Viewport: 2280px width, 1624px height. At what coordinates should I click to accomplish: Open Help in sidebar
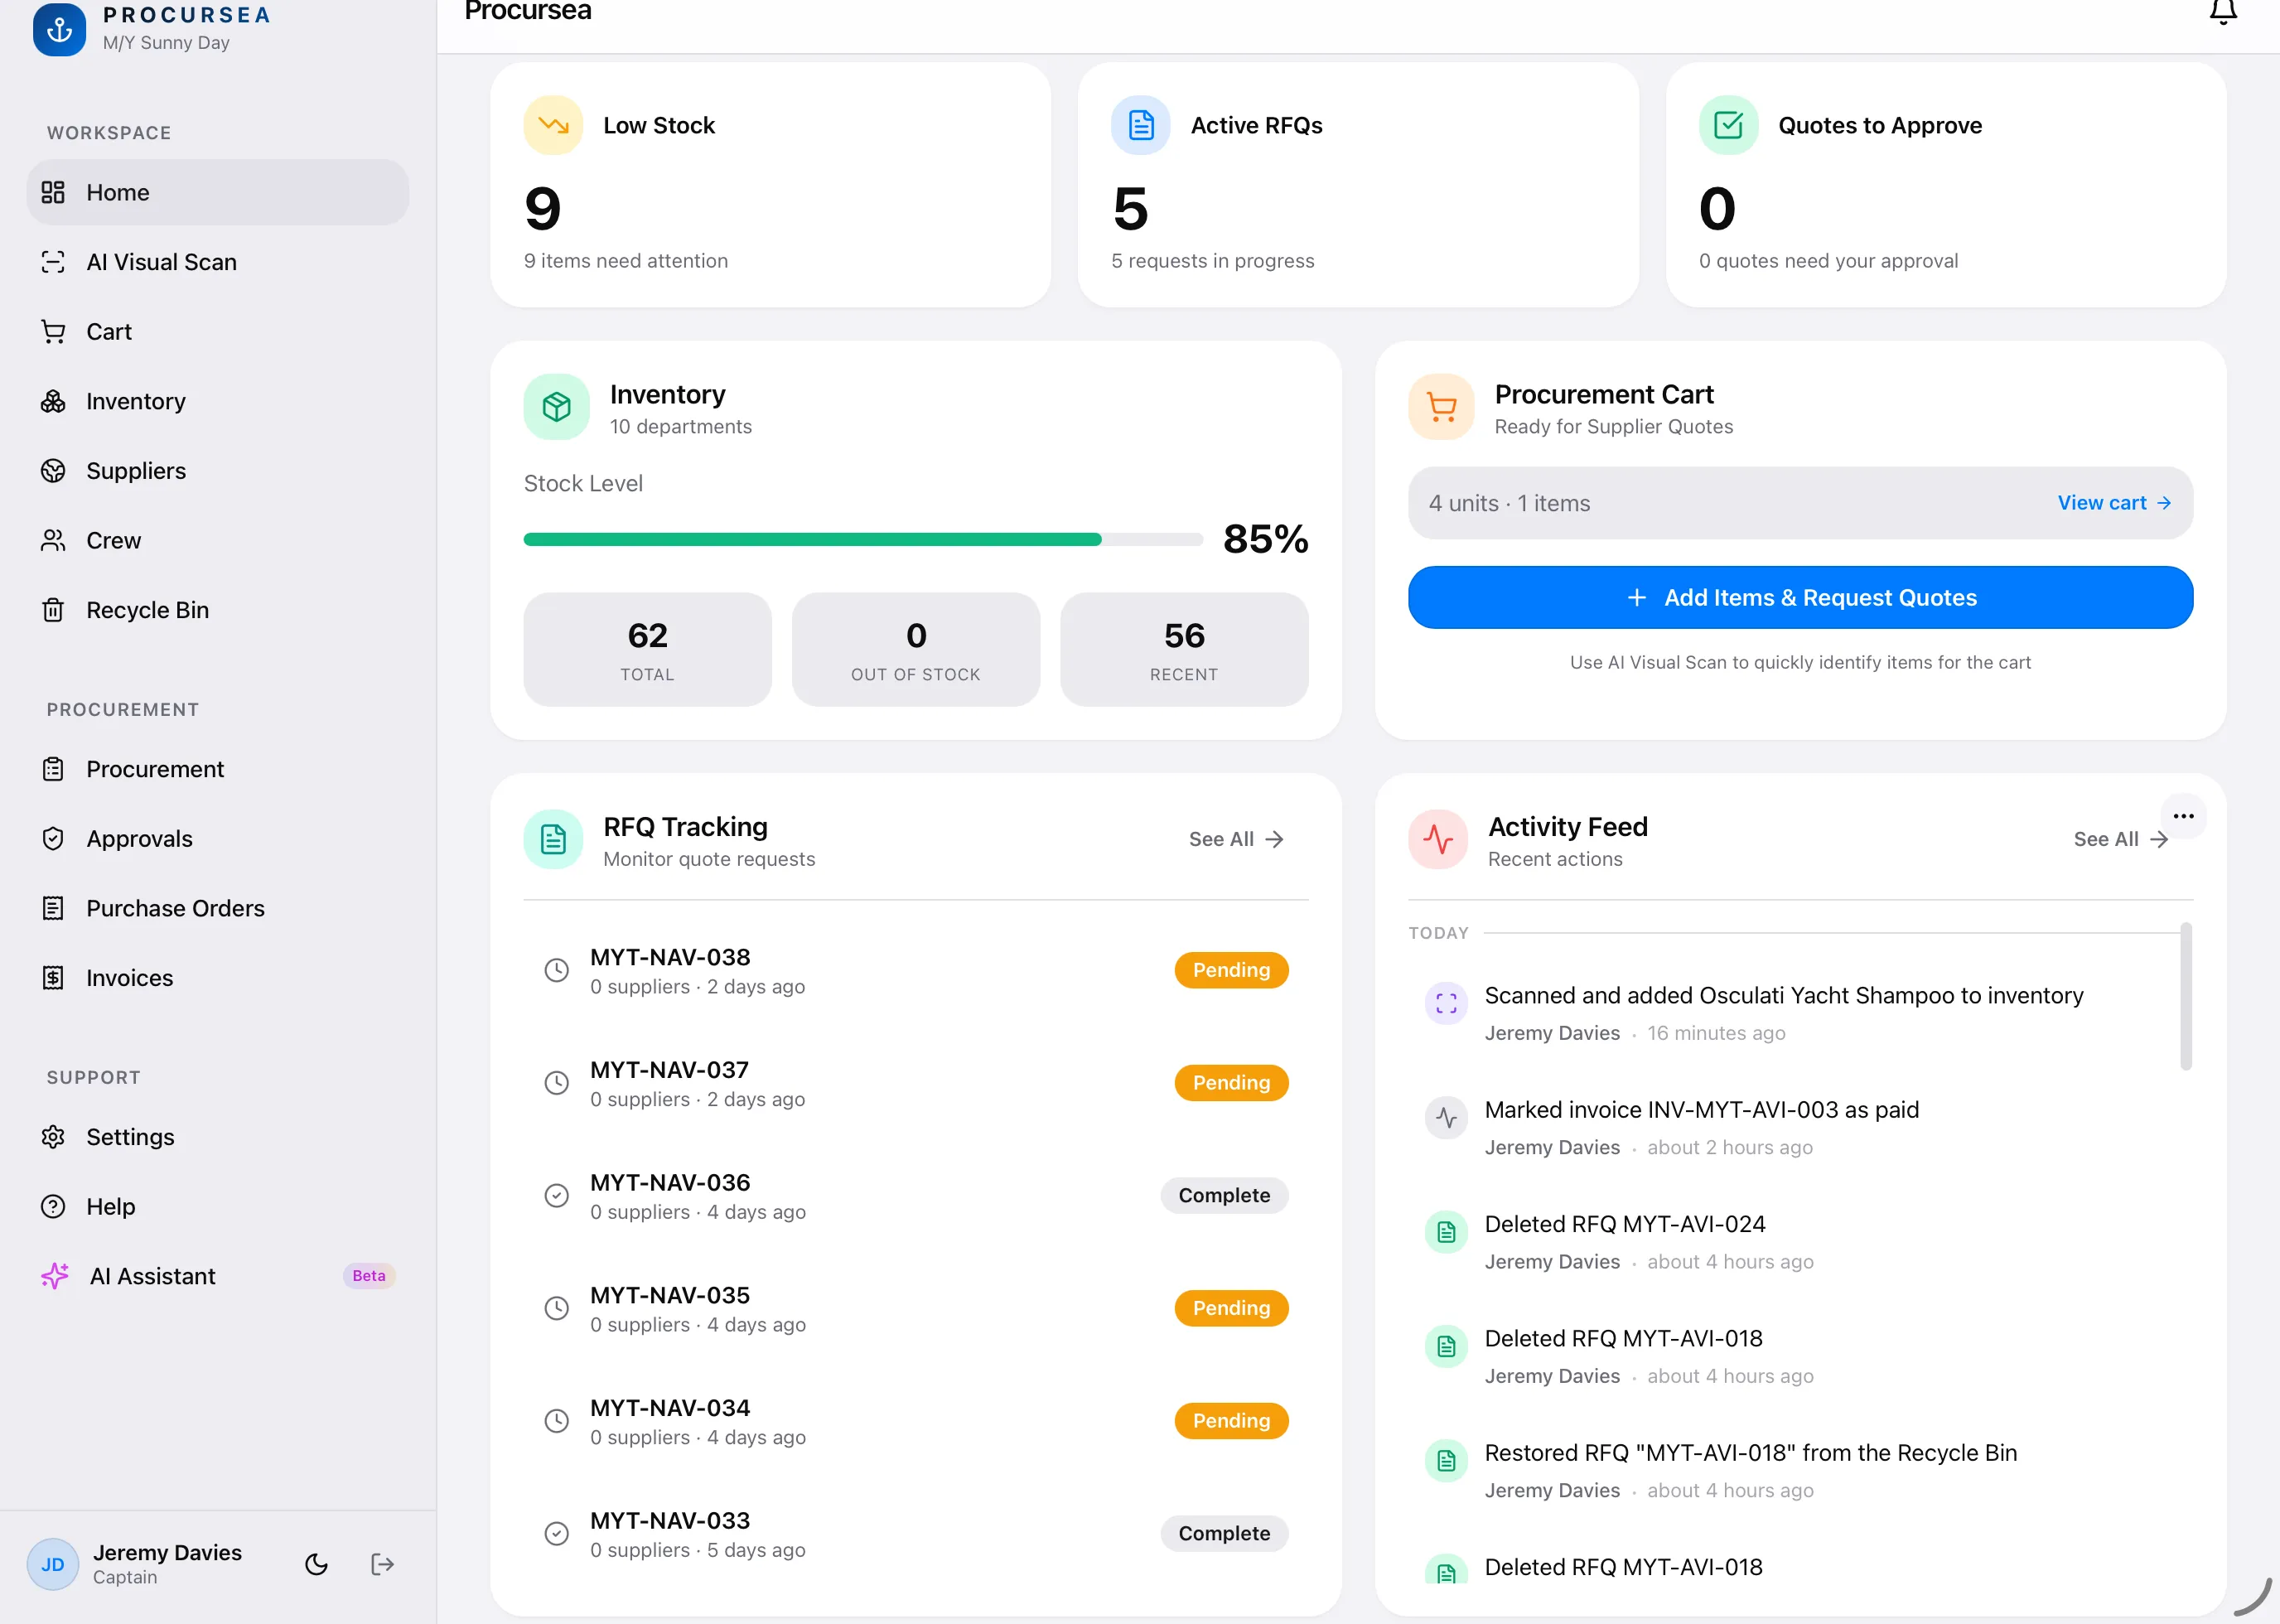tap(218, 1207)
